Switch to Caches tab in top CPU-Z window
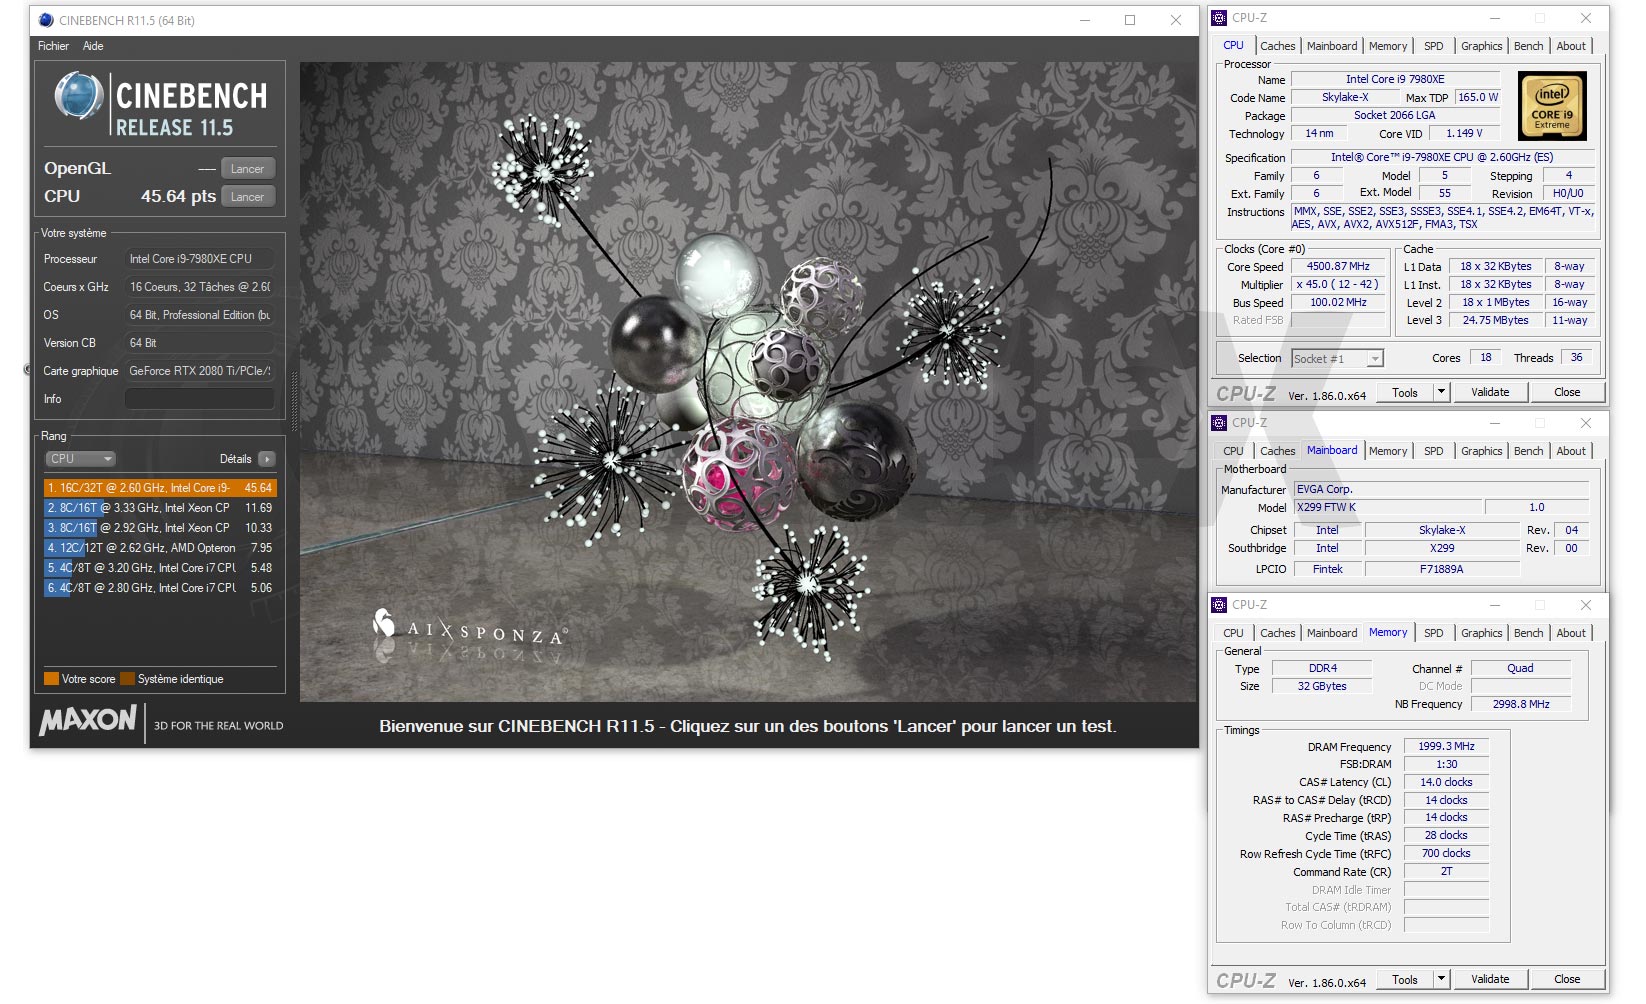Image resolution: width=1646 pixels, height=1004 pixels. 1277,46
